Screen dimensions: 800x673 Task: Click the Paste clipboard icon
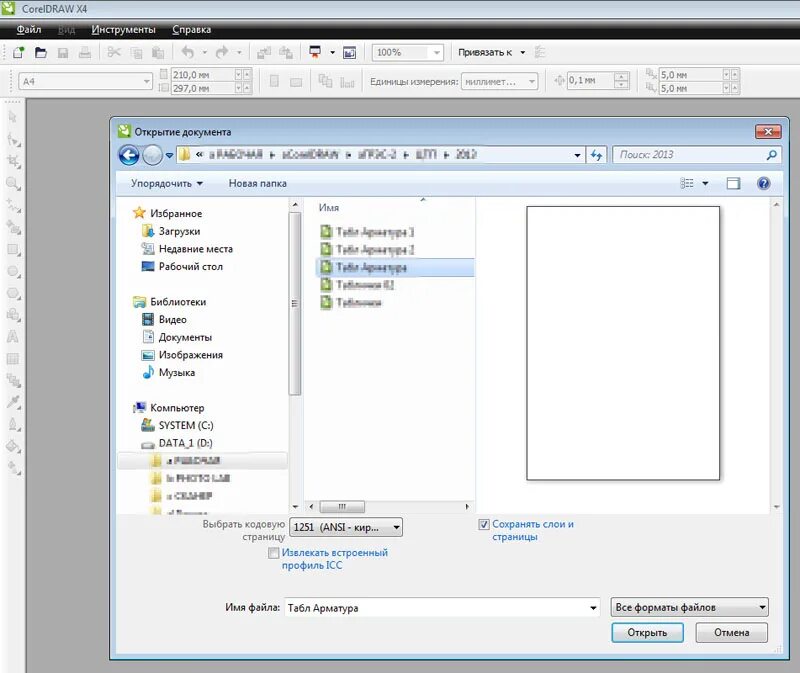[158, 53]
